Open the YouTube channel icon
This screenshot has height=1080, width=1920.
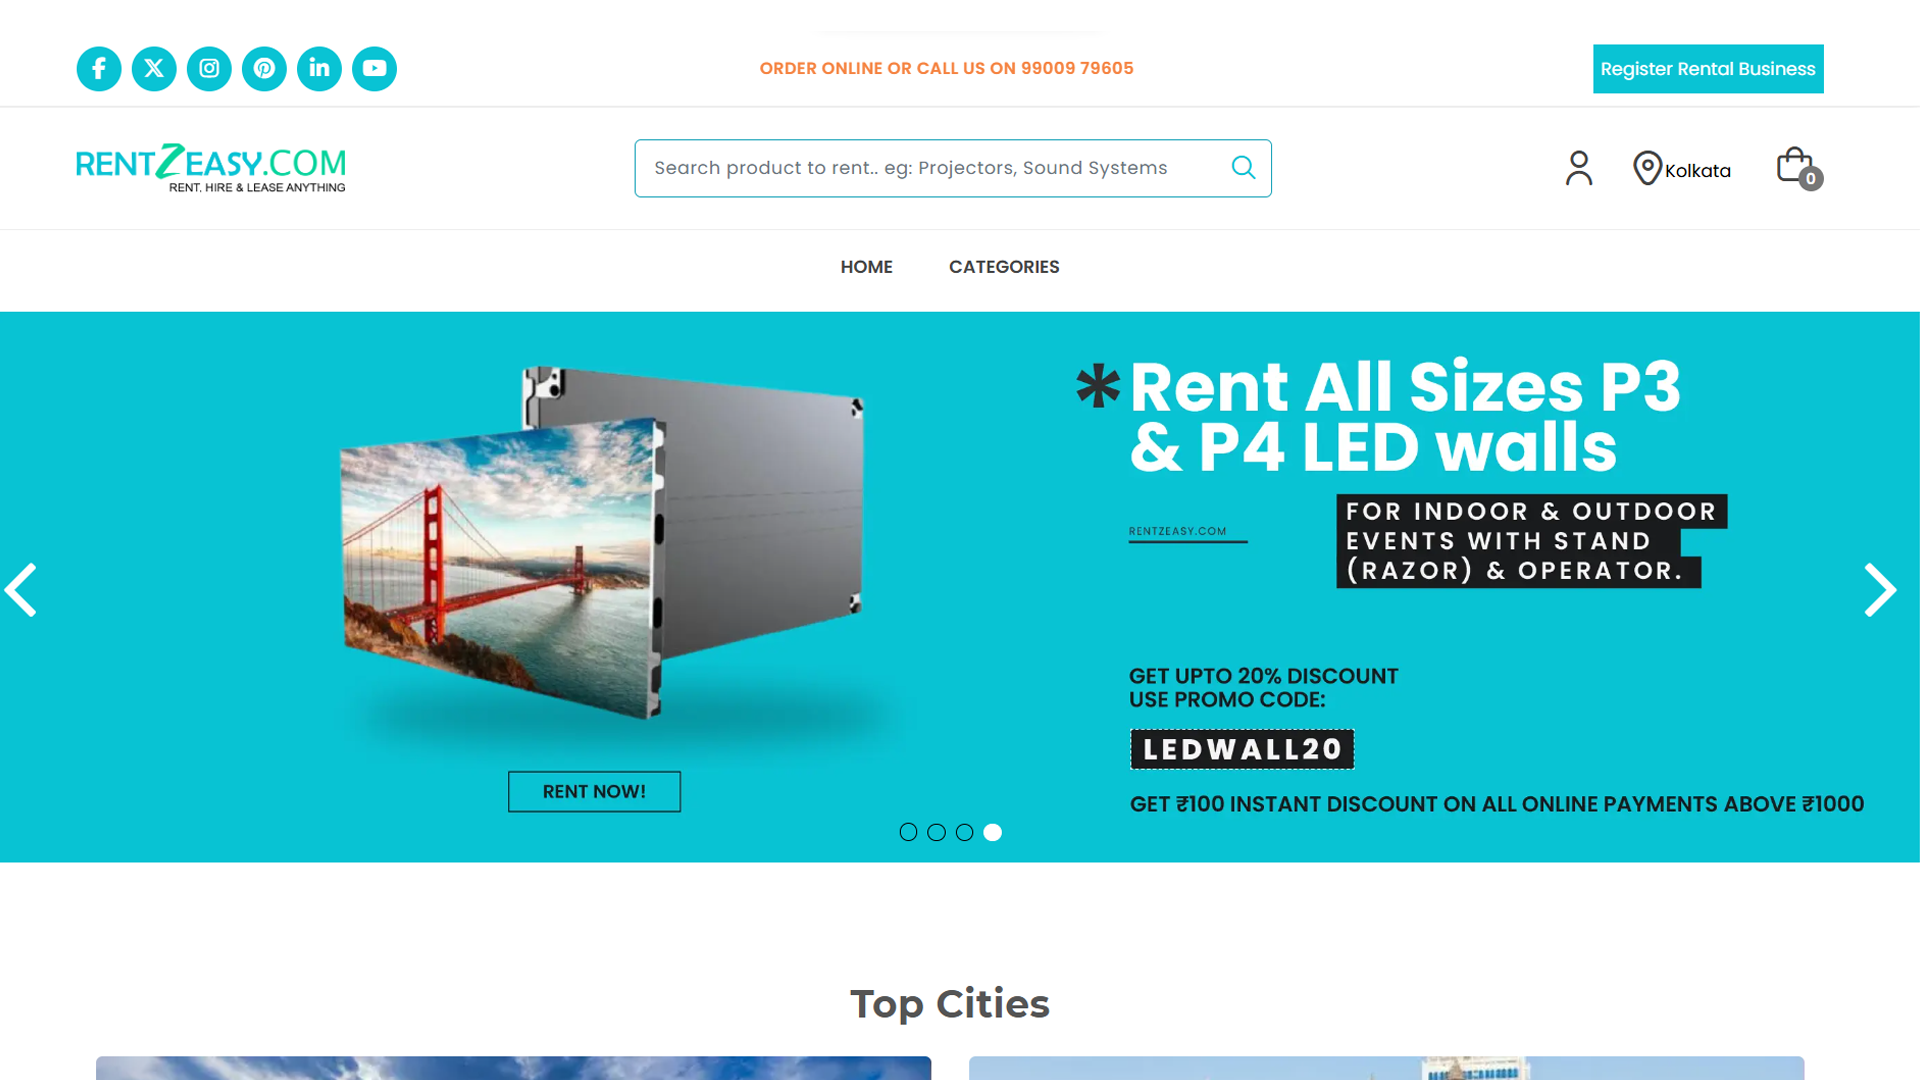coord(374,69)
